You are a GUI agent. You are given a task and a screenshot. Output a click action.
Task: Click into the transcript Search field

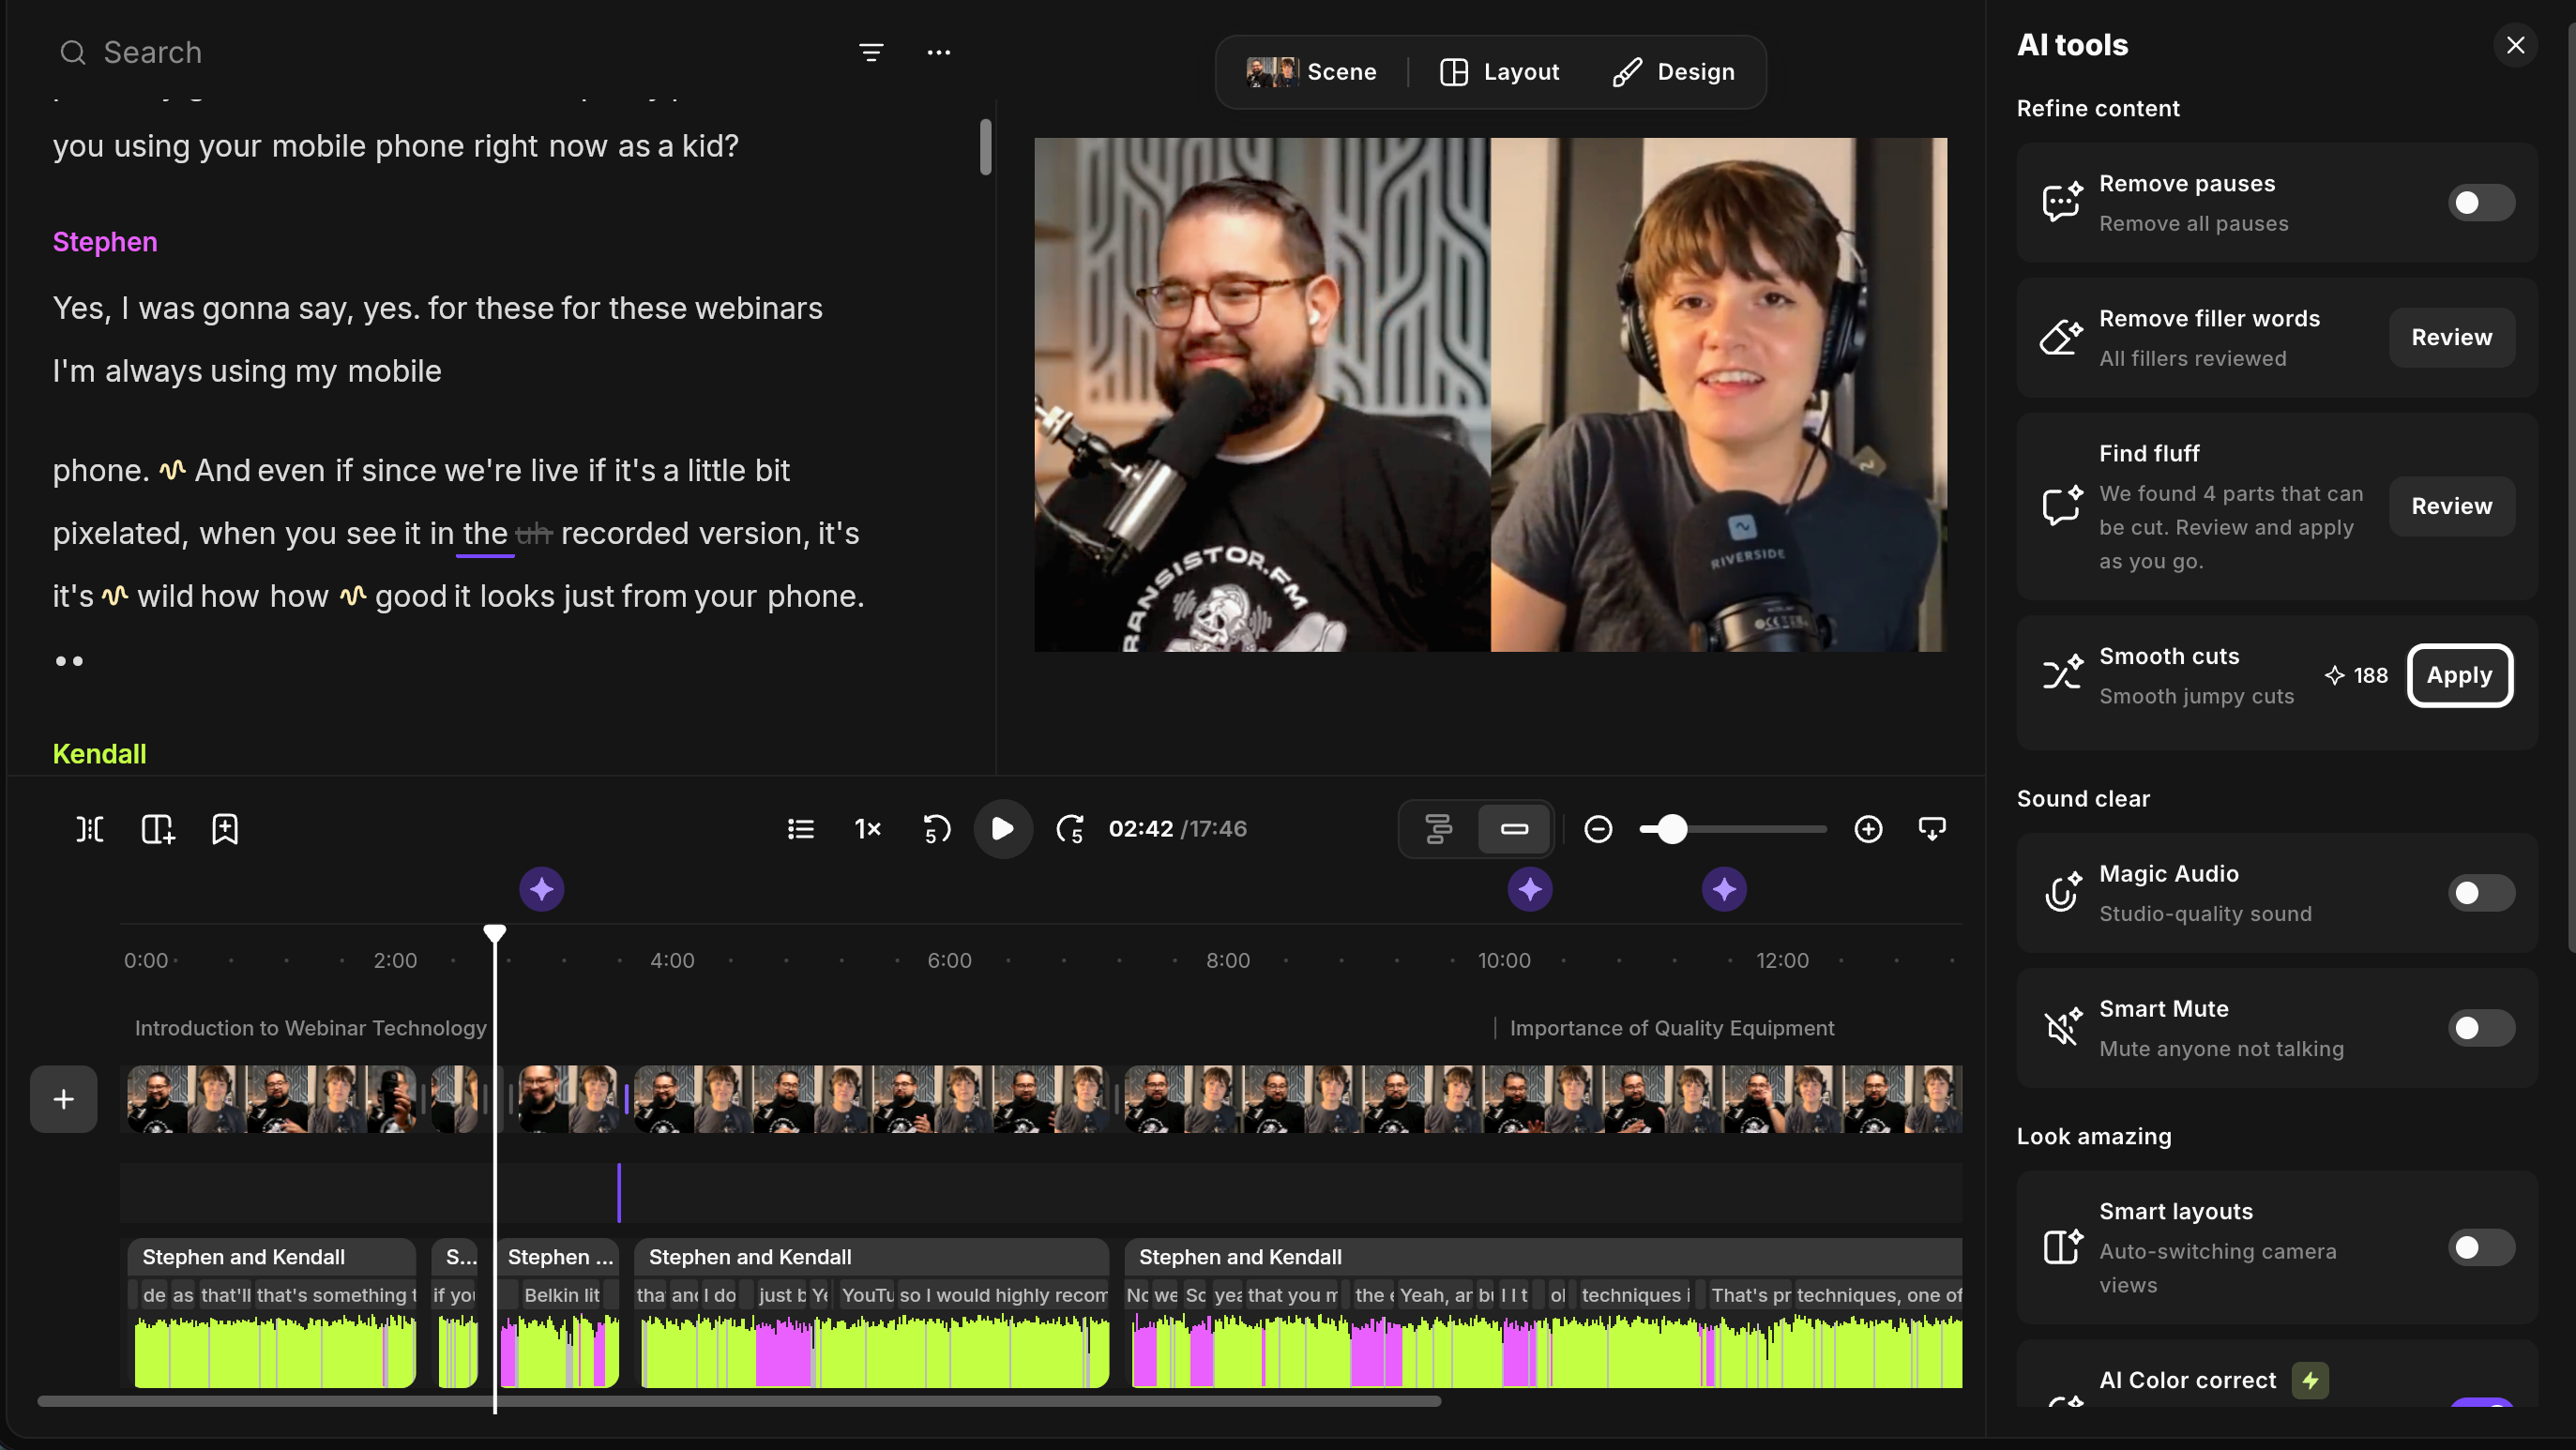(x=450, y=52)
